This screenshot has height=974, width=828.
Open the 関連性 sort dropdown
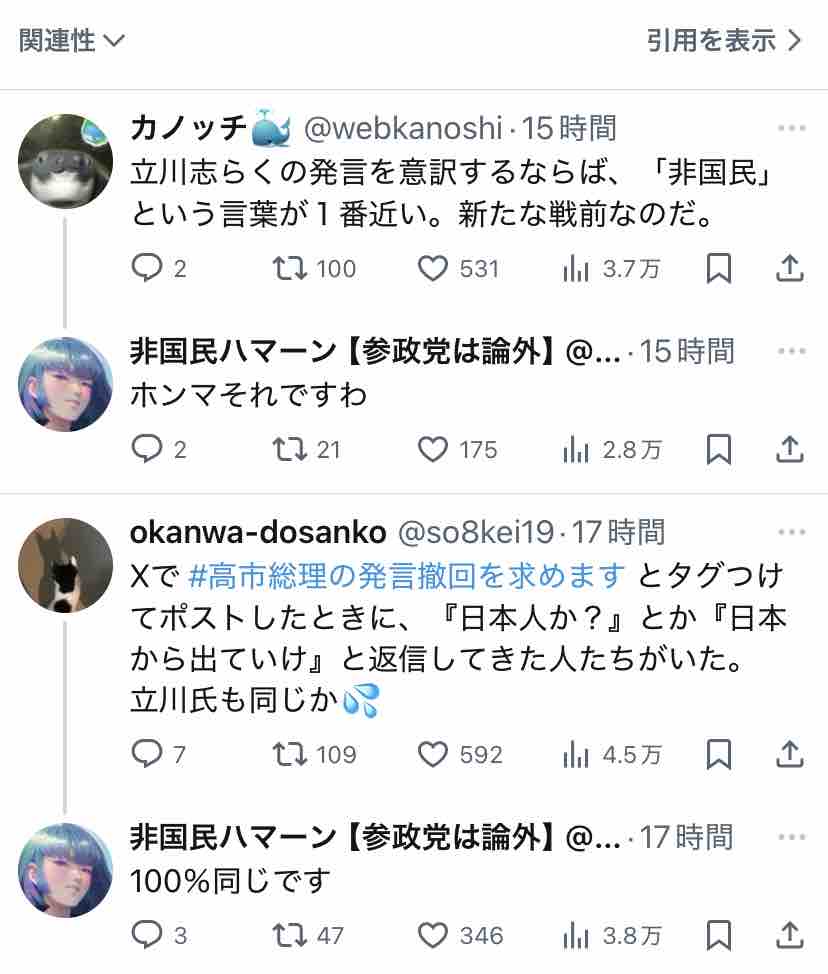pyautogui.click(x=71, y=41)
